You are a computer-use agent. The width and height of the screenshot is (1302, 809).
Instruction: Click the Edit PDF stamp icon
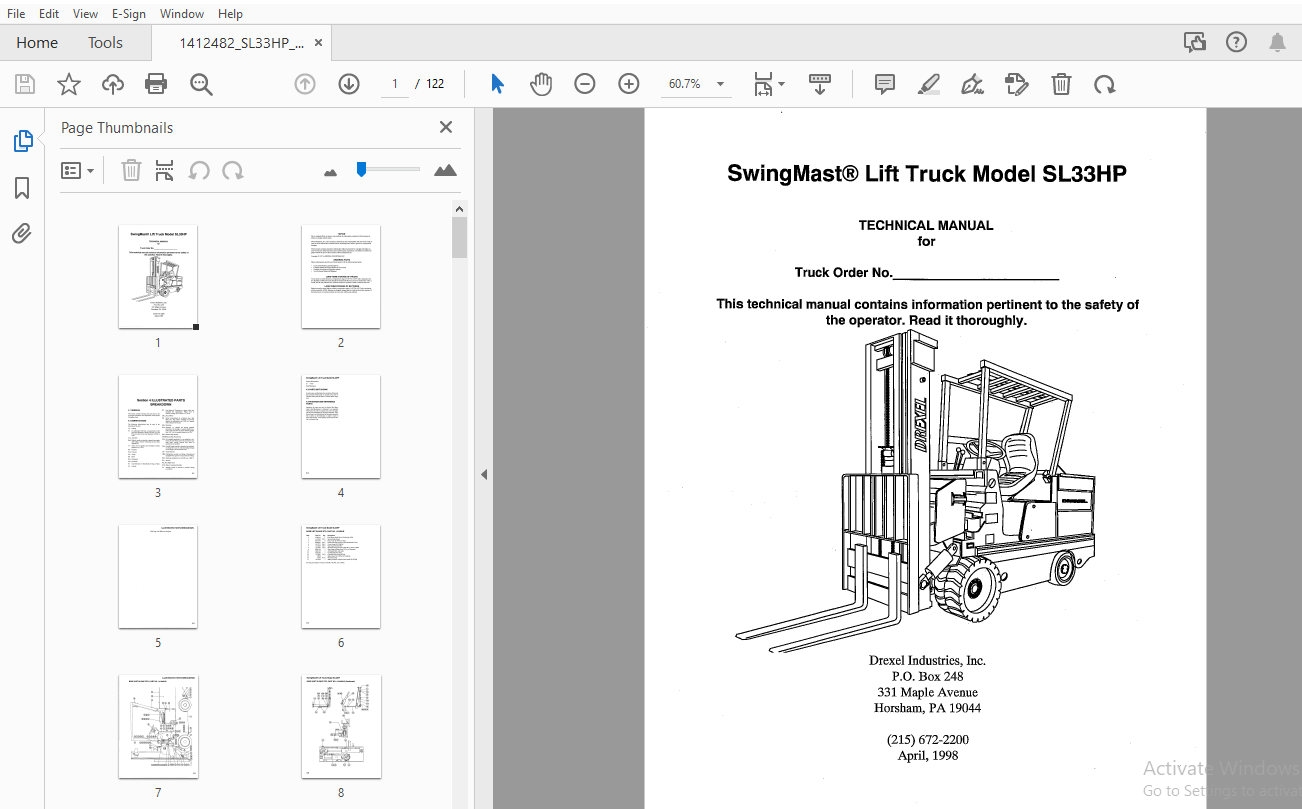coord(1017,84)
